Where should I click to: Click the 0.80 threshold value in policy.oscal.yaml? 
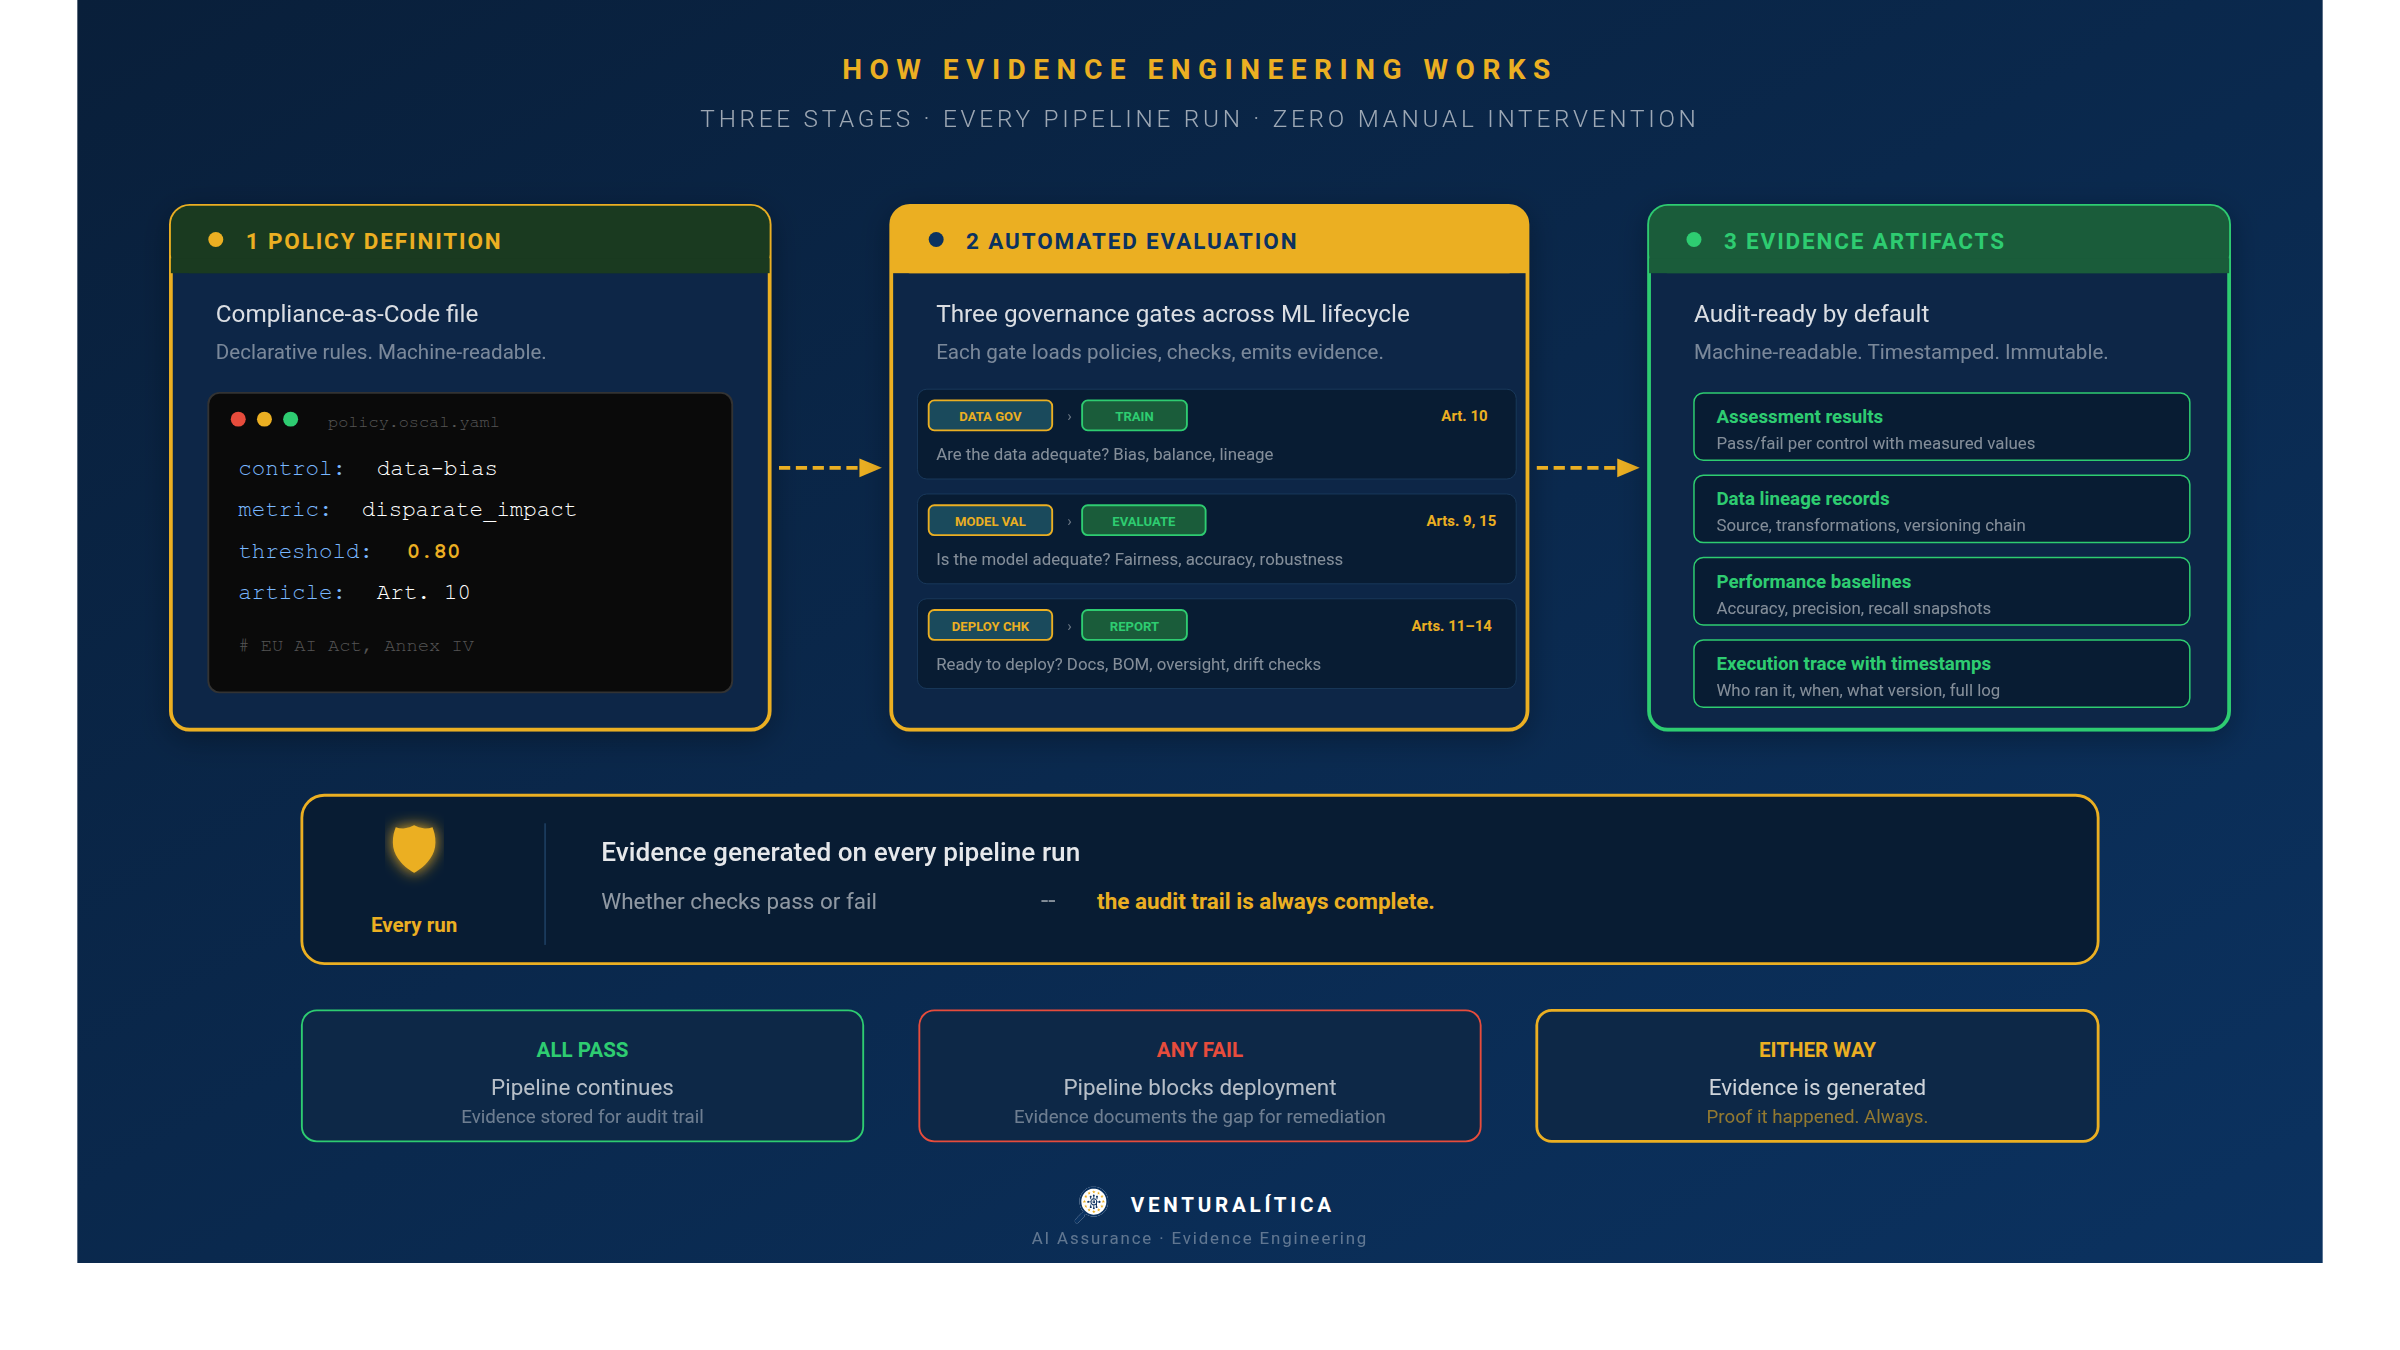[x=434, y=550]
